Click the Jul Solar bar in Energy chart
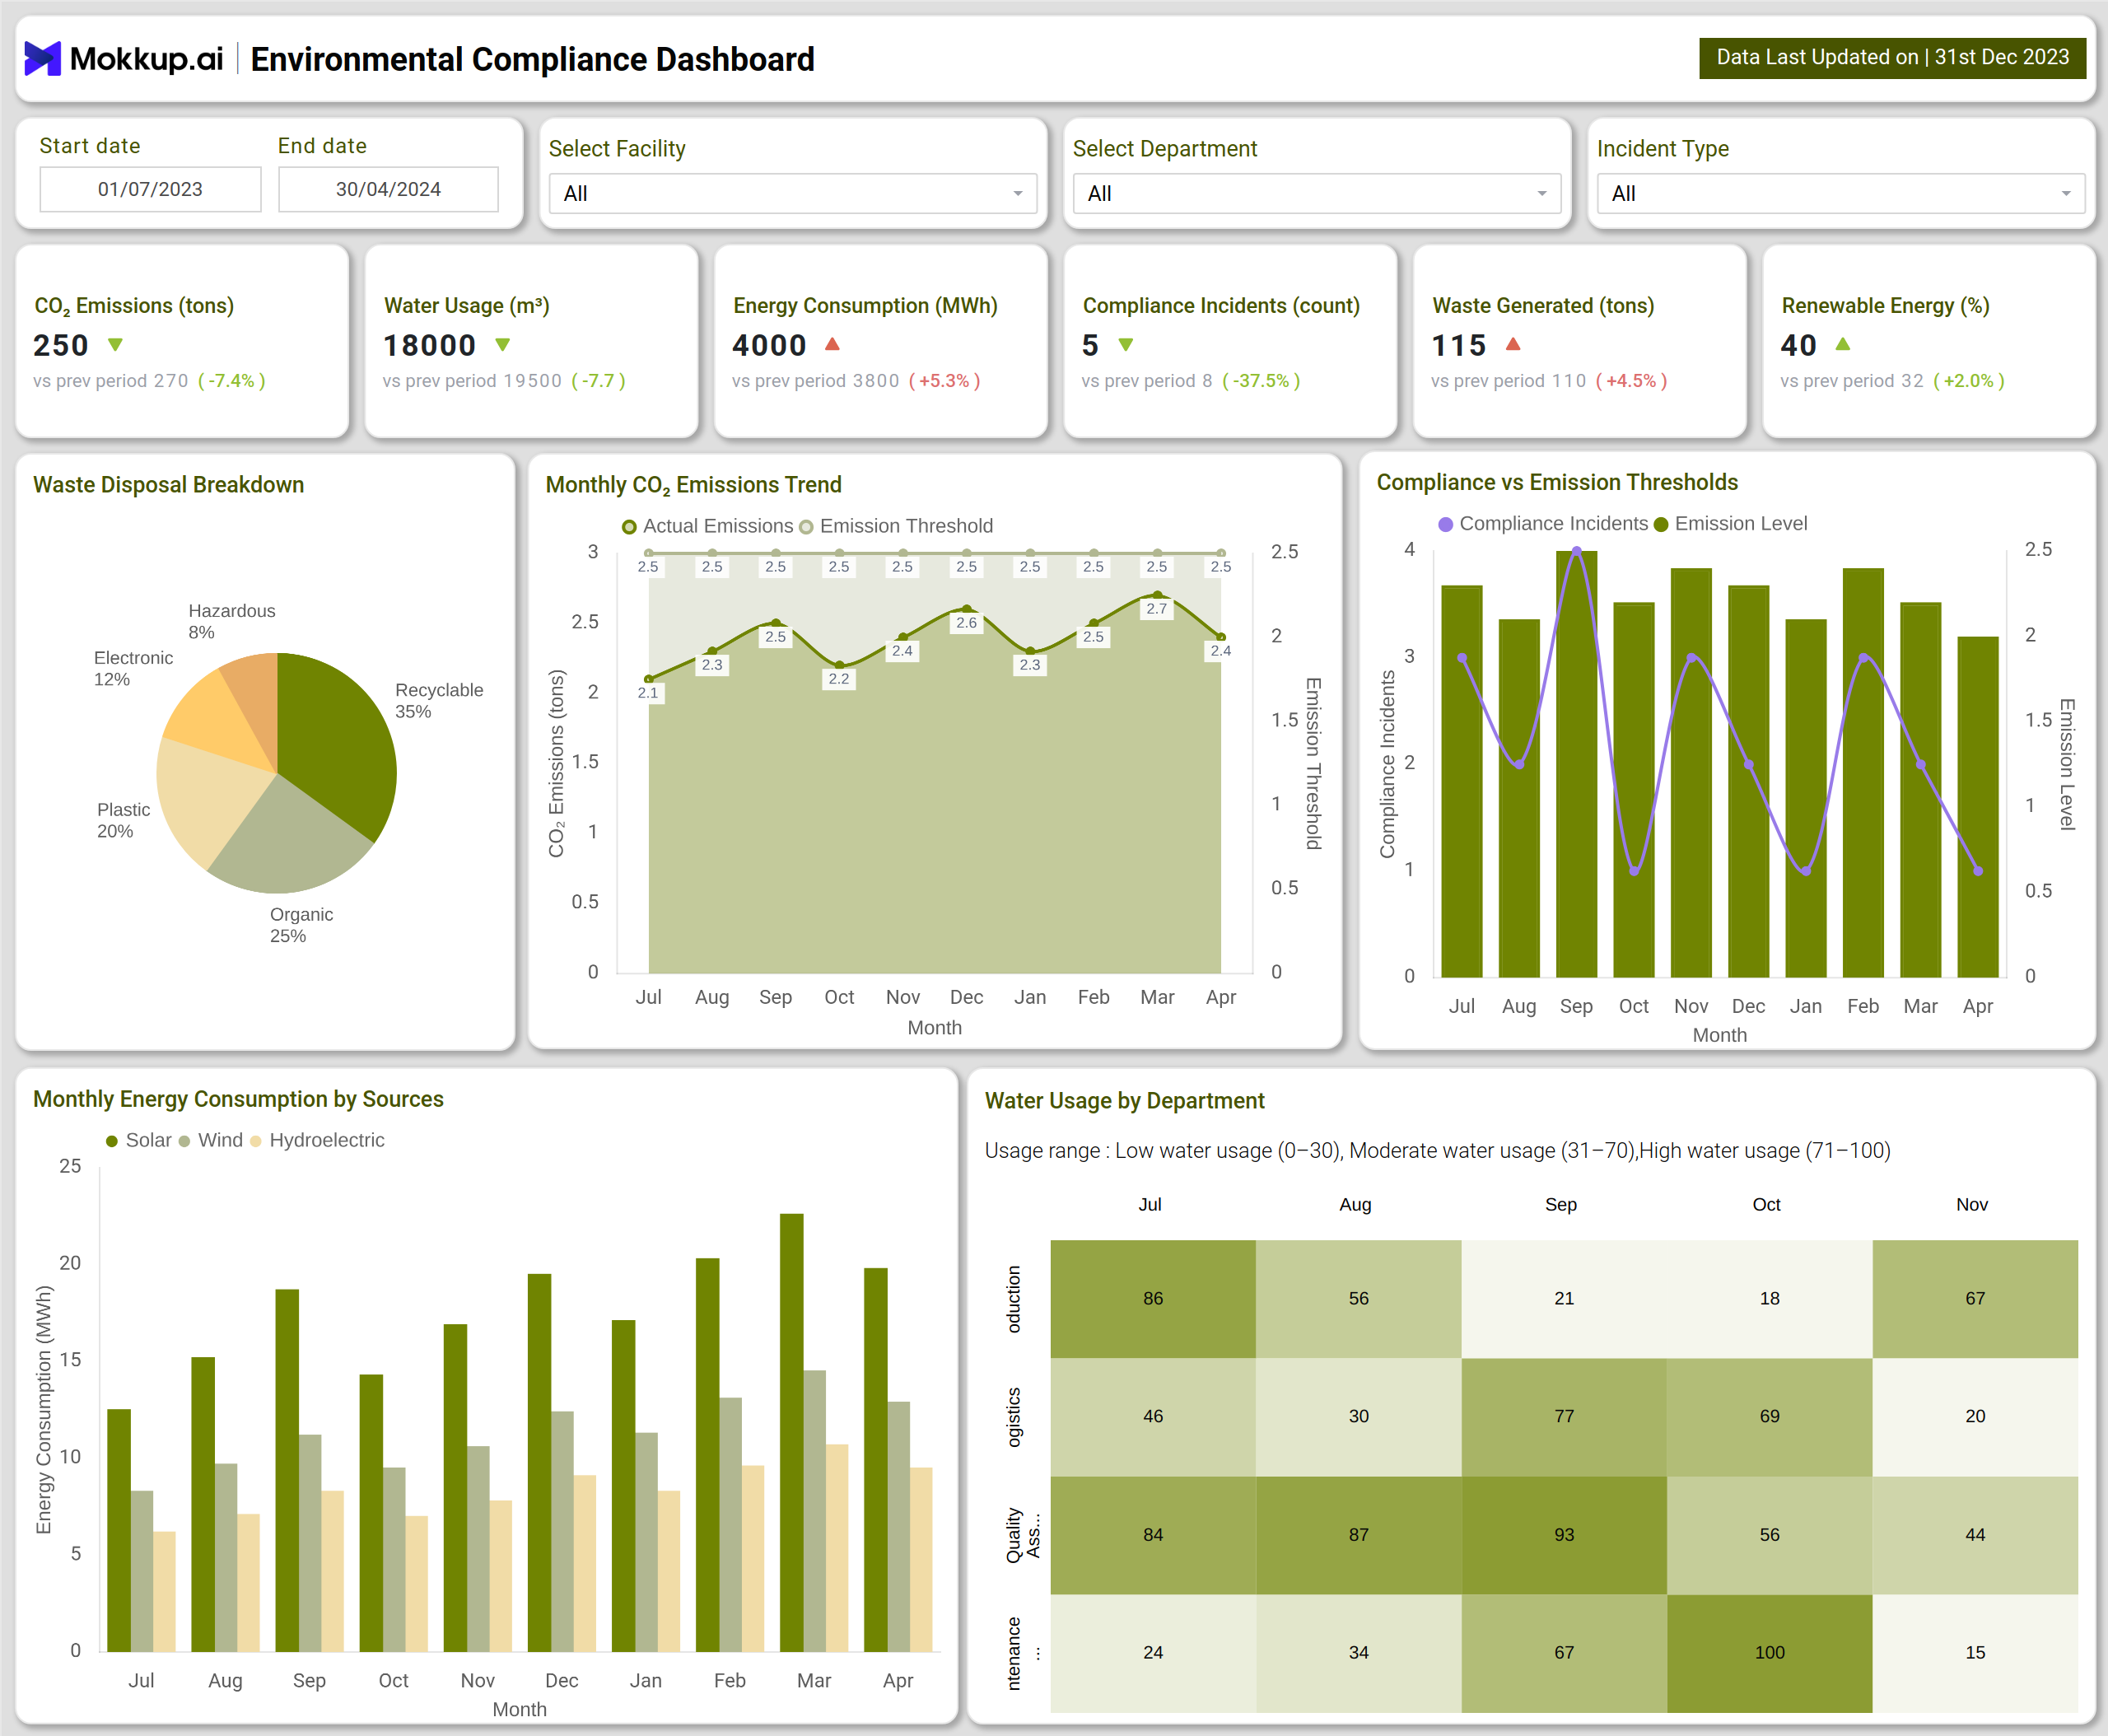Viewport: 2108px width, 1736px height. pyautogui.click(x=119, y=1530)
